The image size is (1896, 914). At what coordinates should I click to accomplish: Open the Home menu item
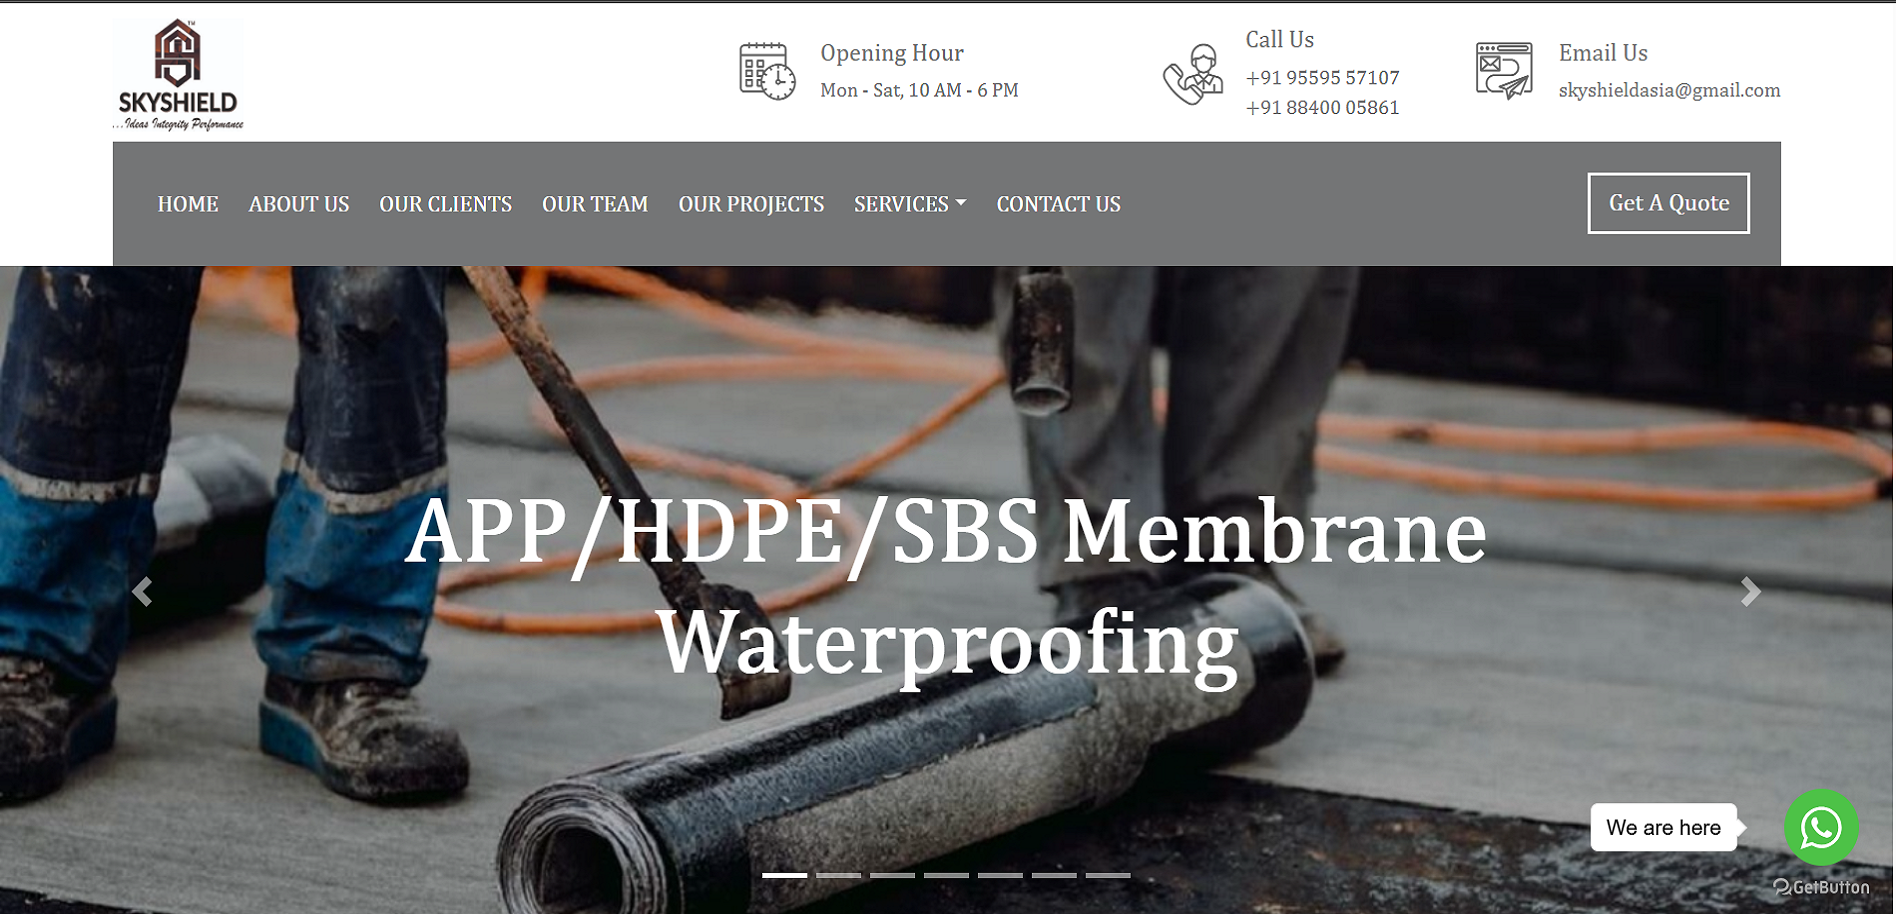[x=188, y=204]
